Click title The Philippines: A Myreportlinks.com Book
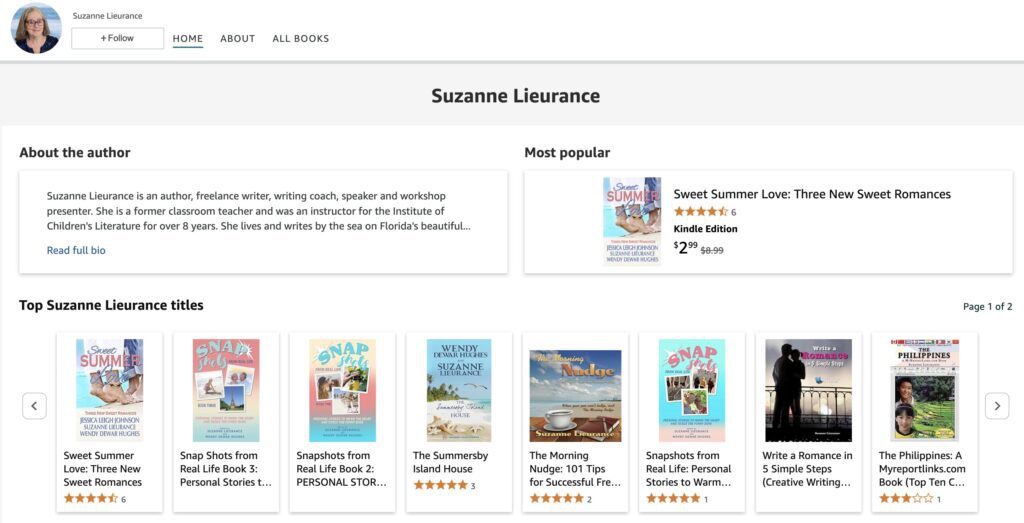Image resolution: width=1024 pixels, height=523 pixels. pos(922,469)
